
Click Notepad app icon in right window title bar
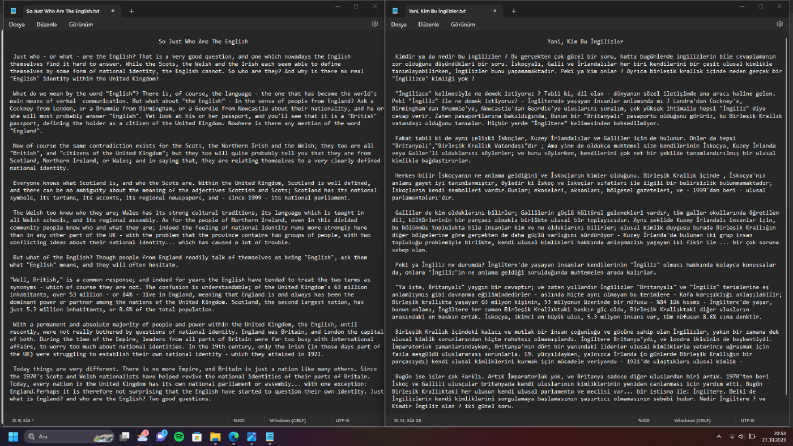pos(395,11)
